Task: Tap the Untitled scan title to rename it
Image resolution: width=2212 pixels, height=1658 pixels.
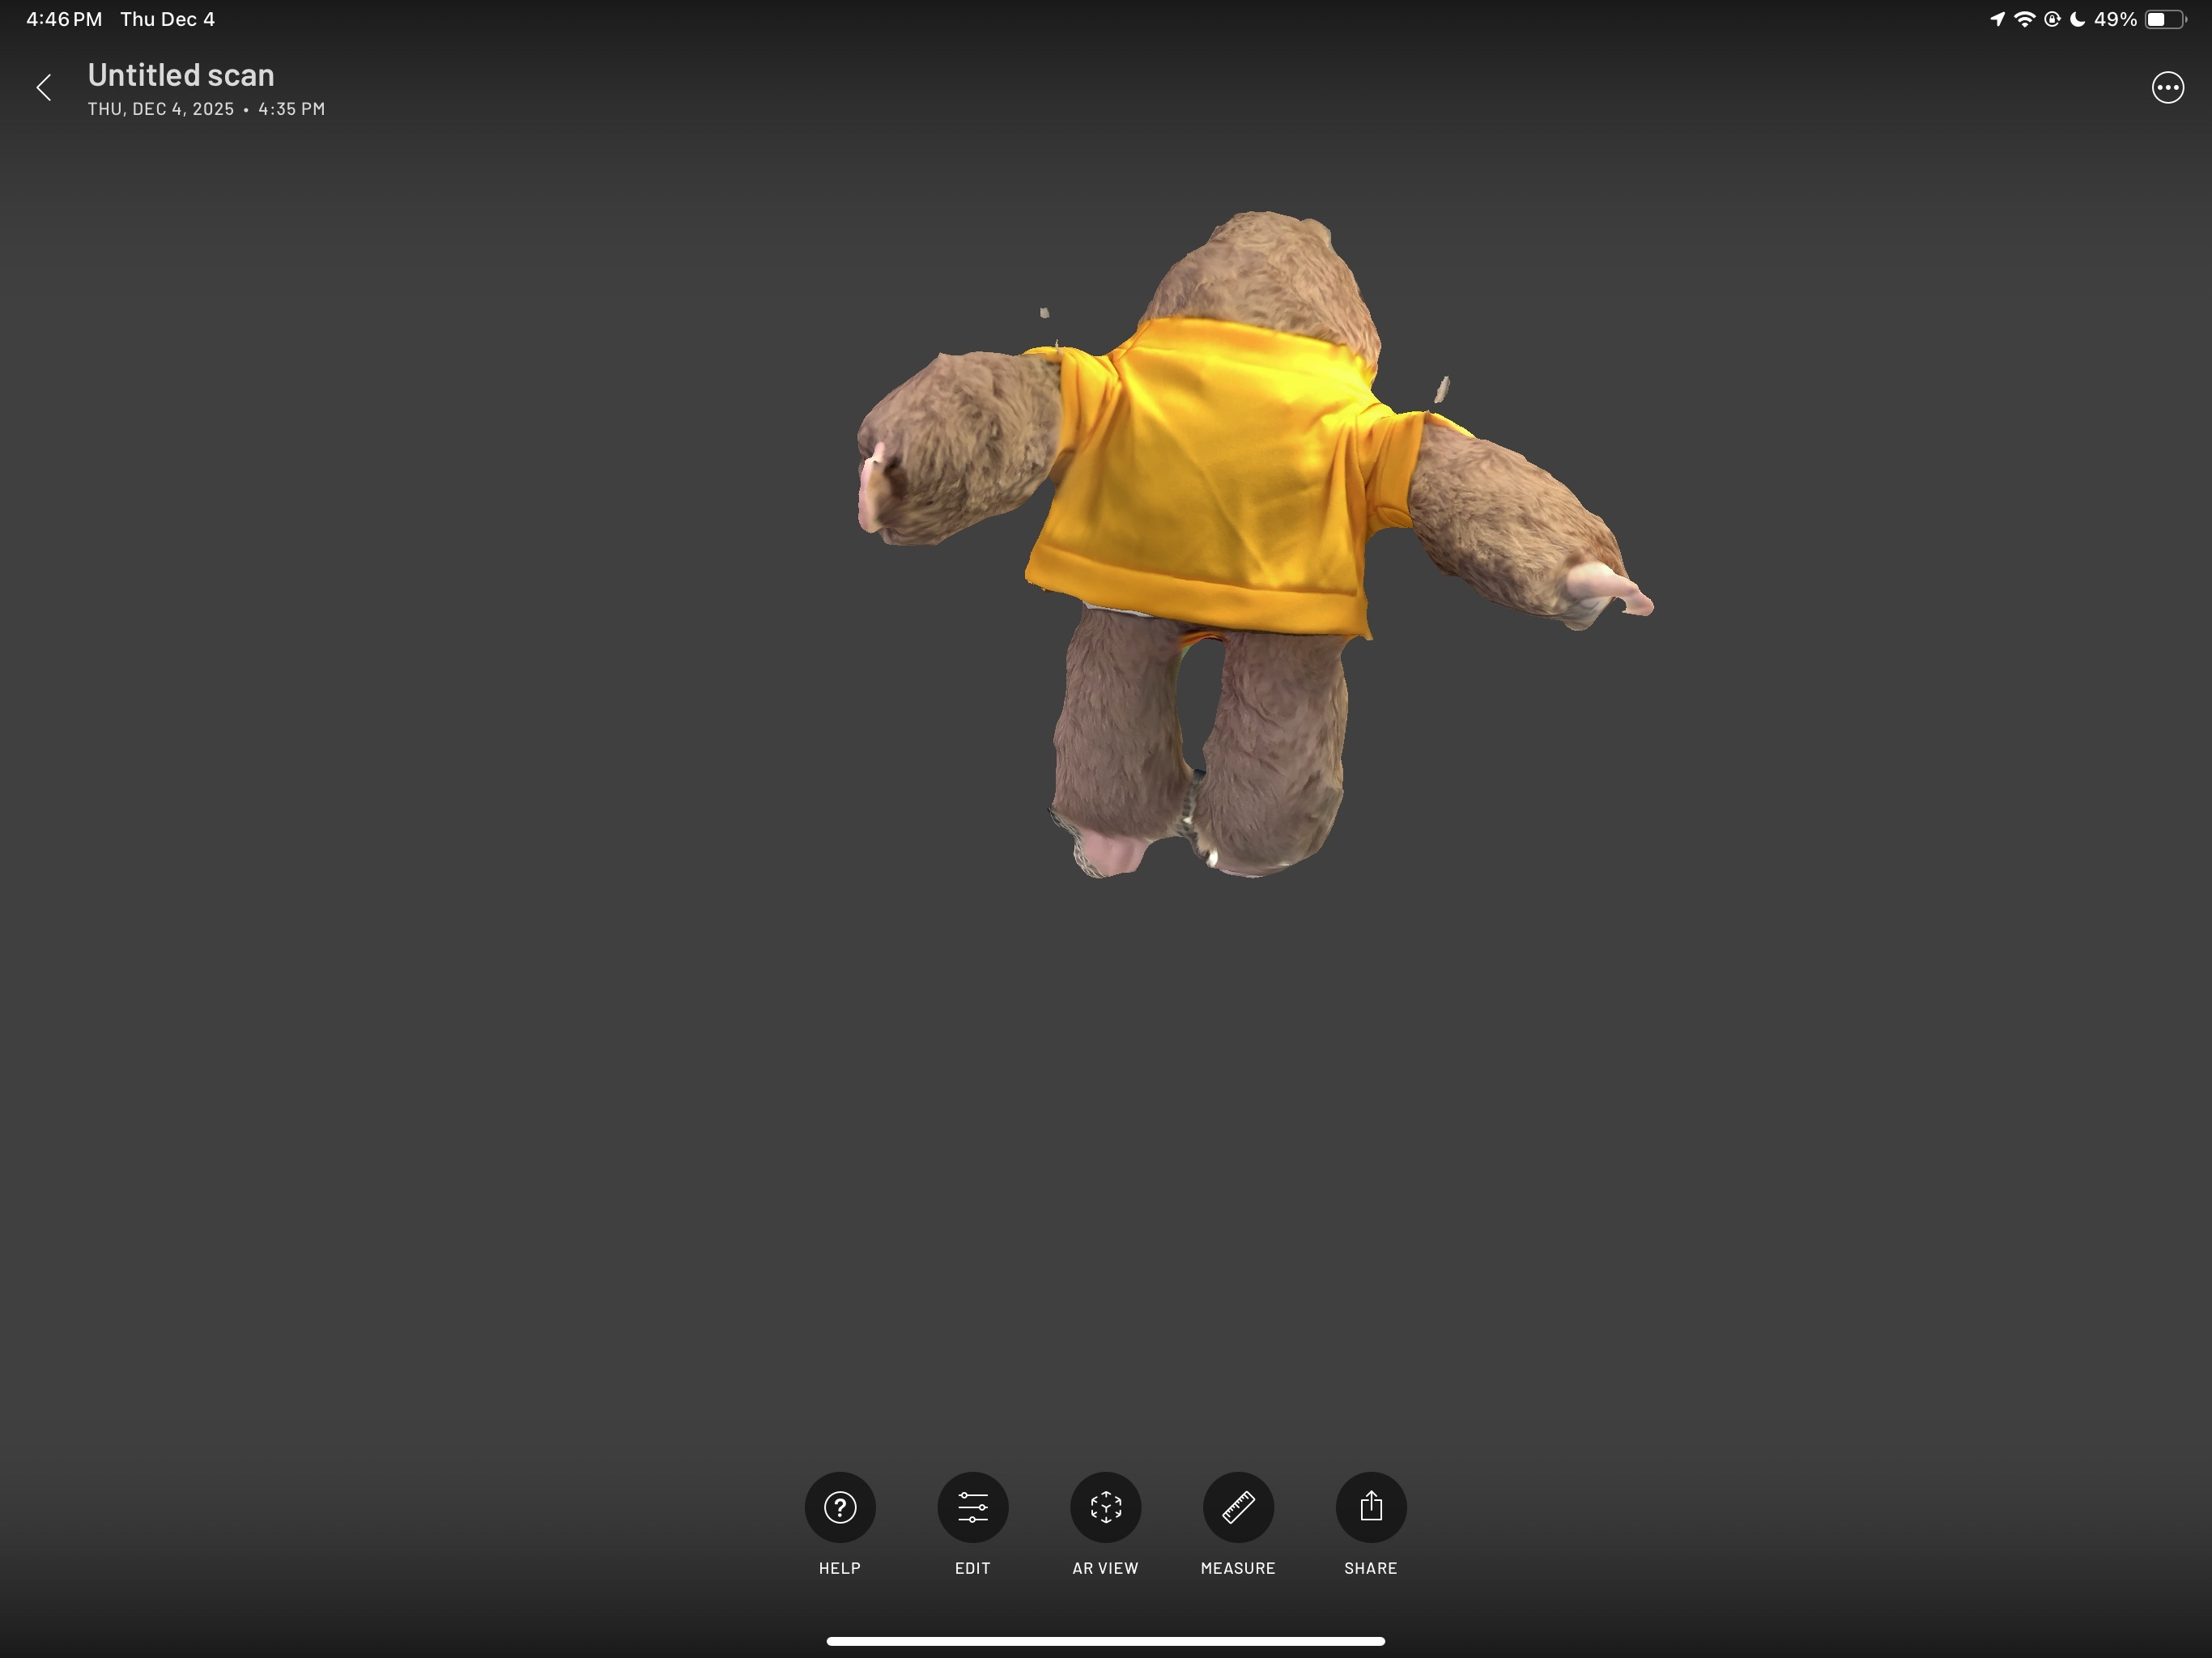Action: pos(181,75)
